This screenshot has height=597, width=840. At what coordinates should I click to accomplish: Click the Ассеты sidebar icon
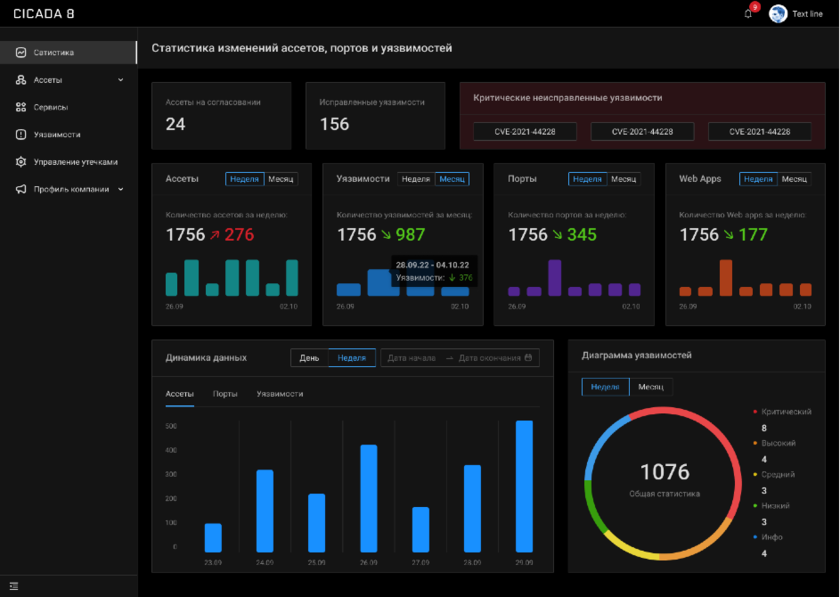pos(21,79)
